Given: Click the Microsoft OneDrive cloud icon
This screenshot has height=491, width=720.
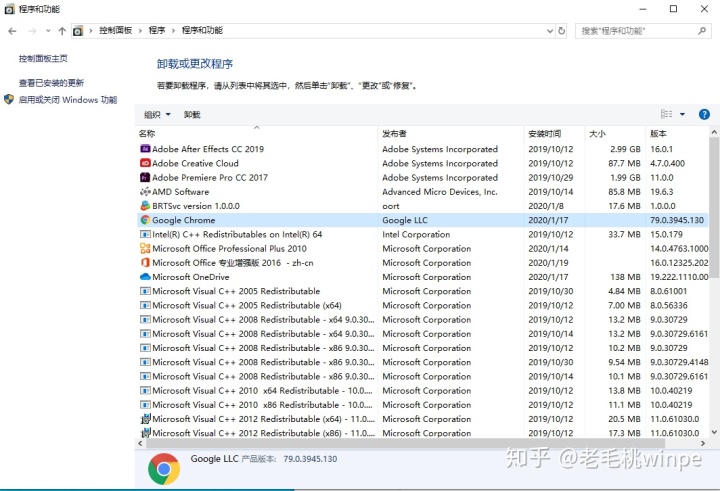Looking at the screenshot, I should [x=145, y=277].
